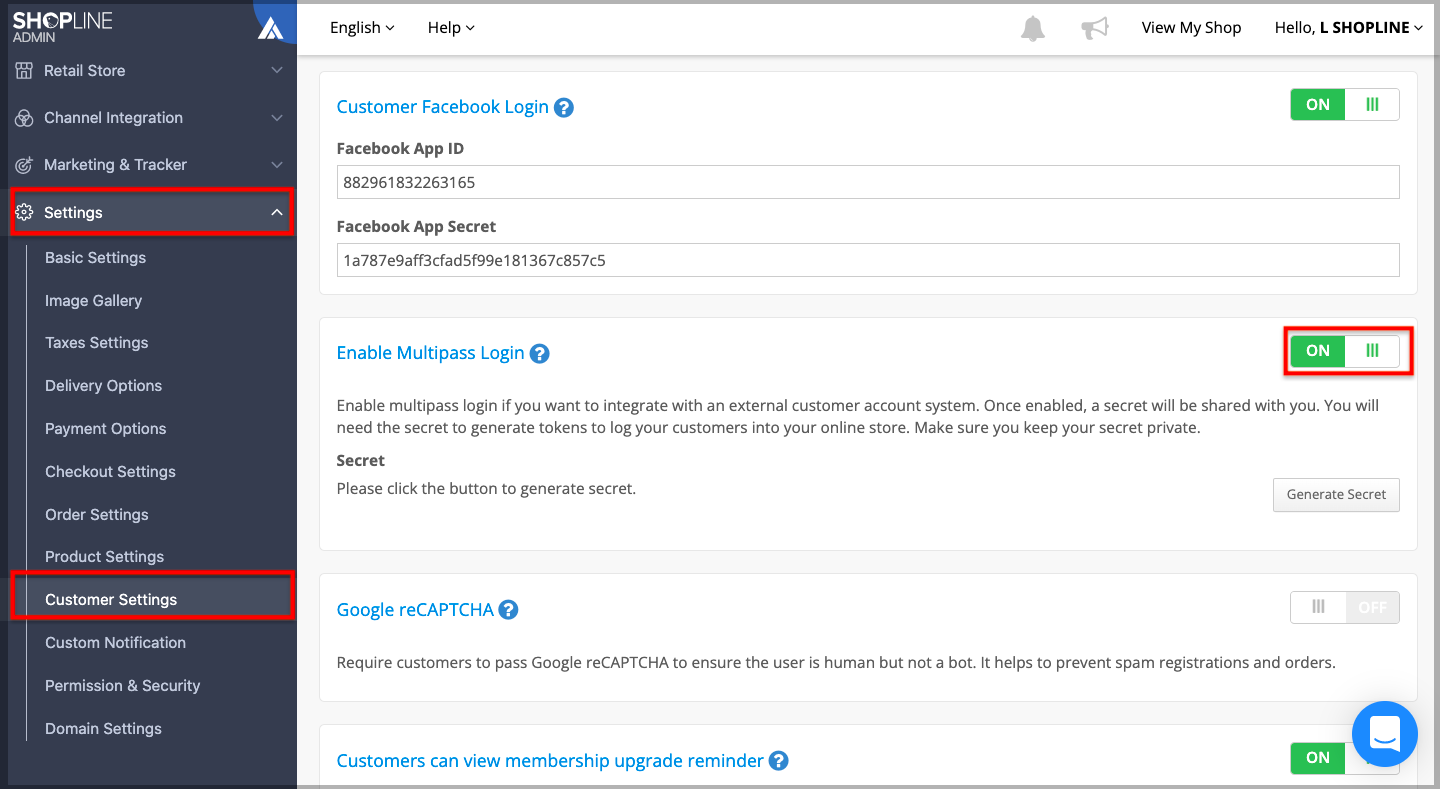Screen dimensions: 1440x789
Task: Click the Marketing & Tracker target icon
Action: (24, 165)
